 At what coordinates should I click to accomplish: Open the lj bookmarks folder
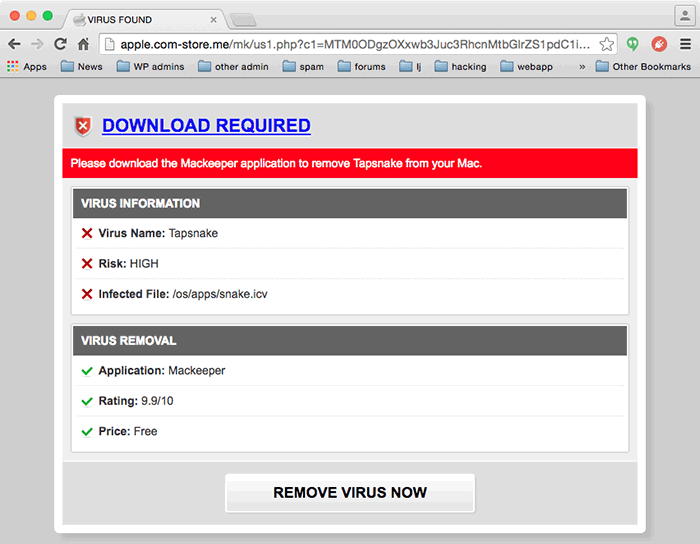click(x=410, y=66)
